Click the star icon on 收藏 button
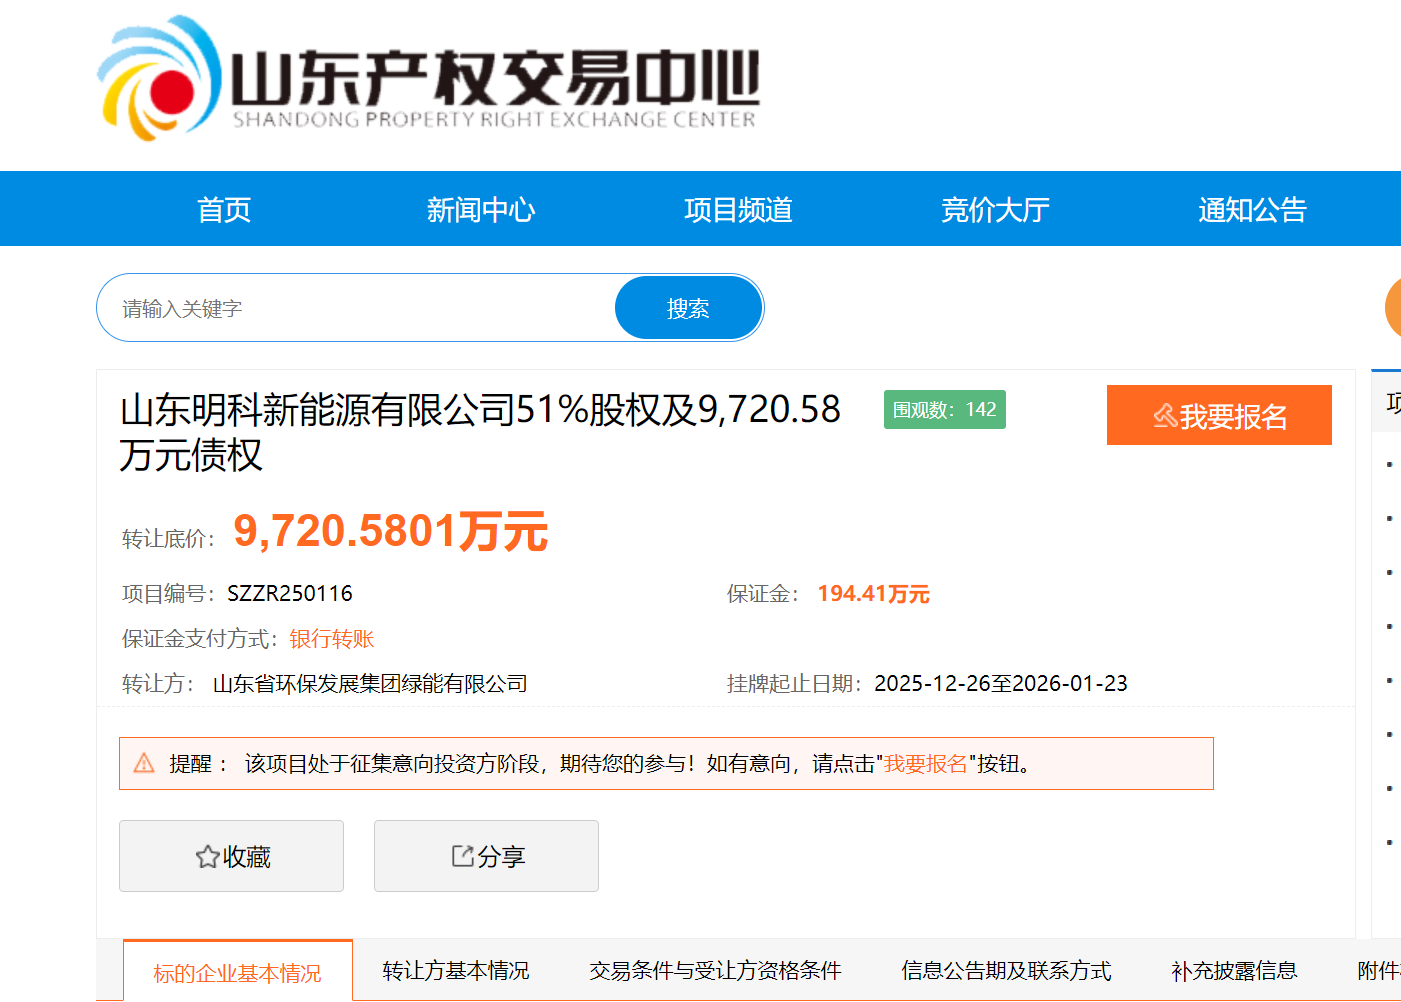Image resolution: width=1401 pixels, height=1002 pixels. (207, 857)
